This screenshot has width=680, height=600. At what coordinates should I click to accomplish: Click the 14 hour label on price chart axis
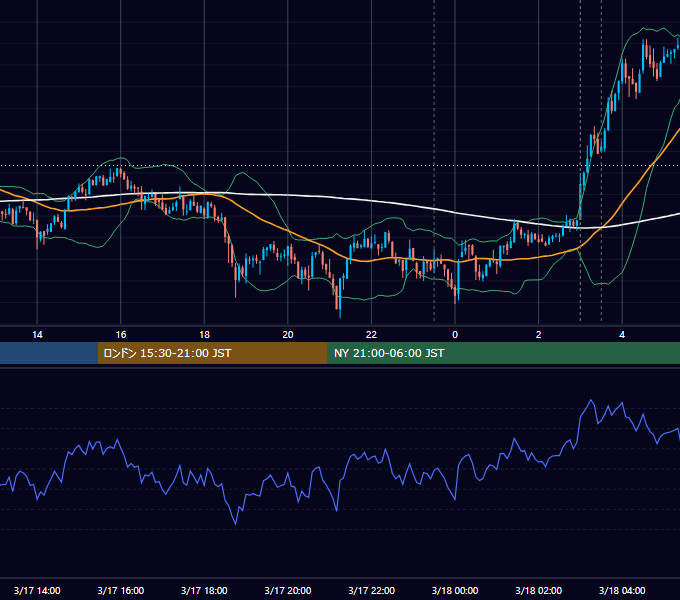click(37, 335)
